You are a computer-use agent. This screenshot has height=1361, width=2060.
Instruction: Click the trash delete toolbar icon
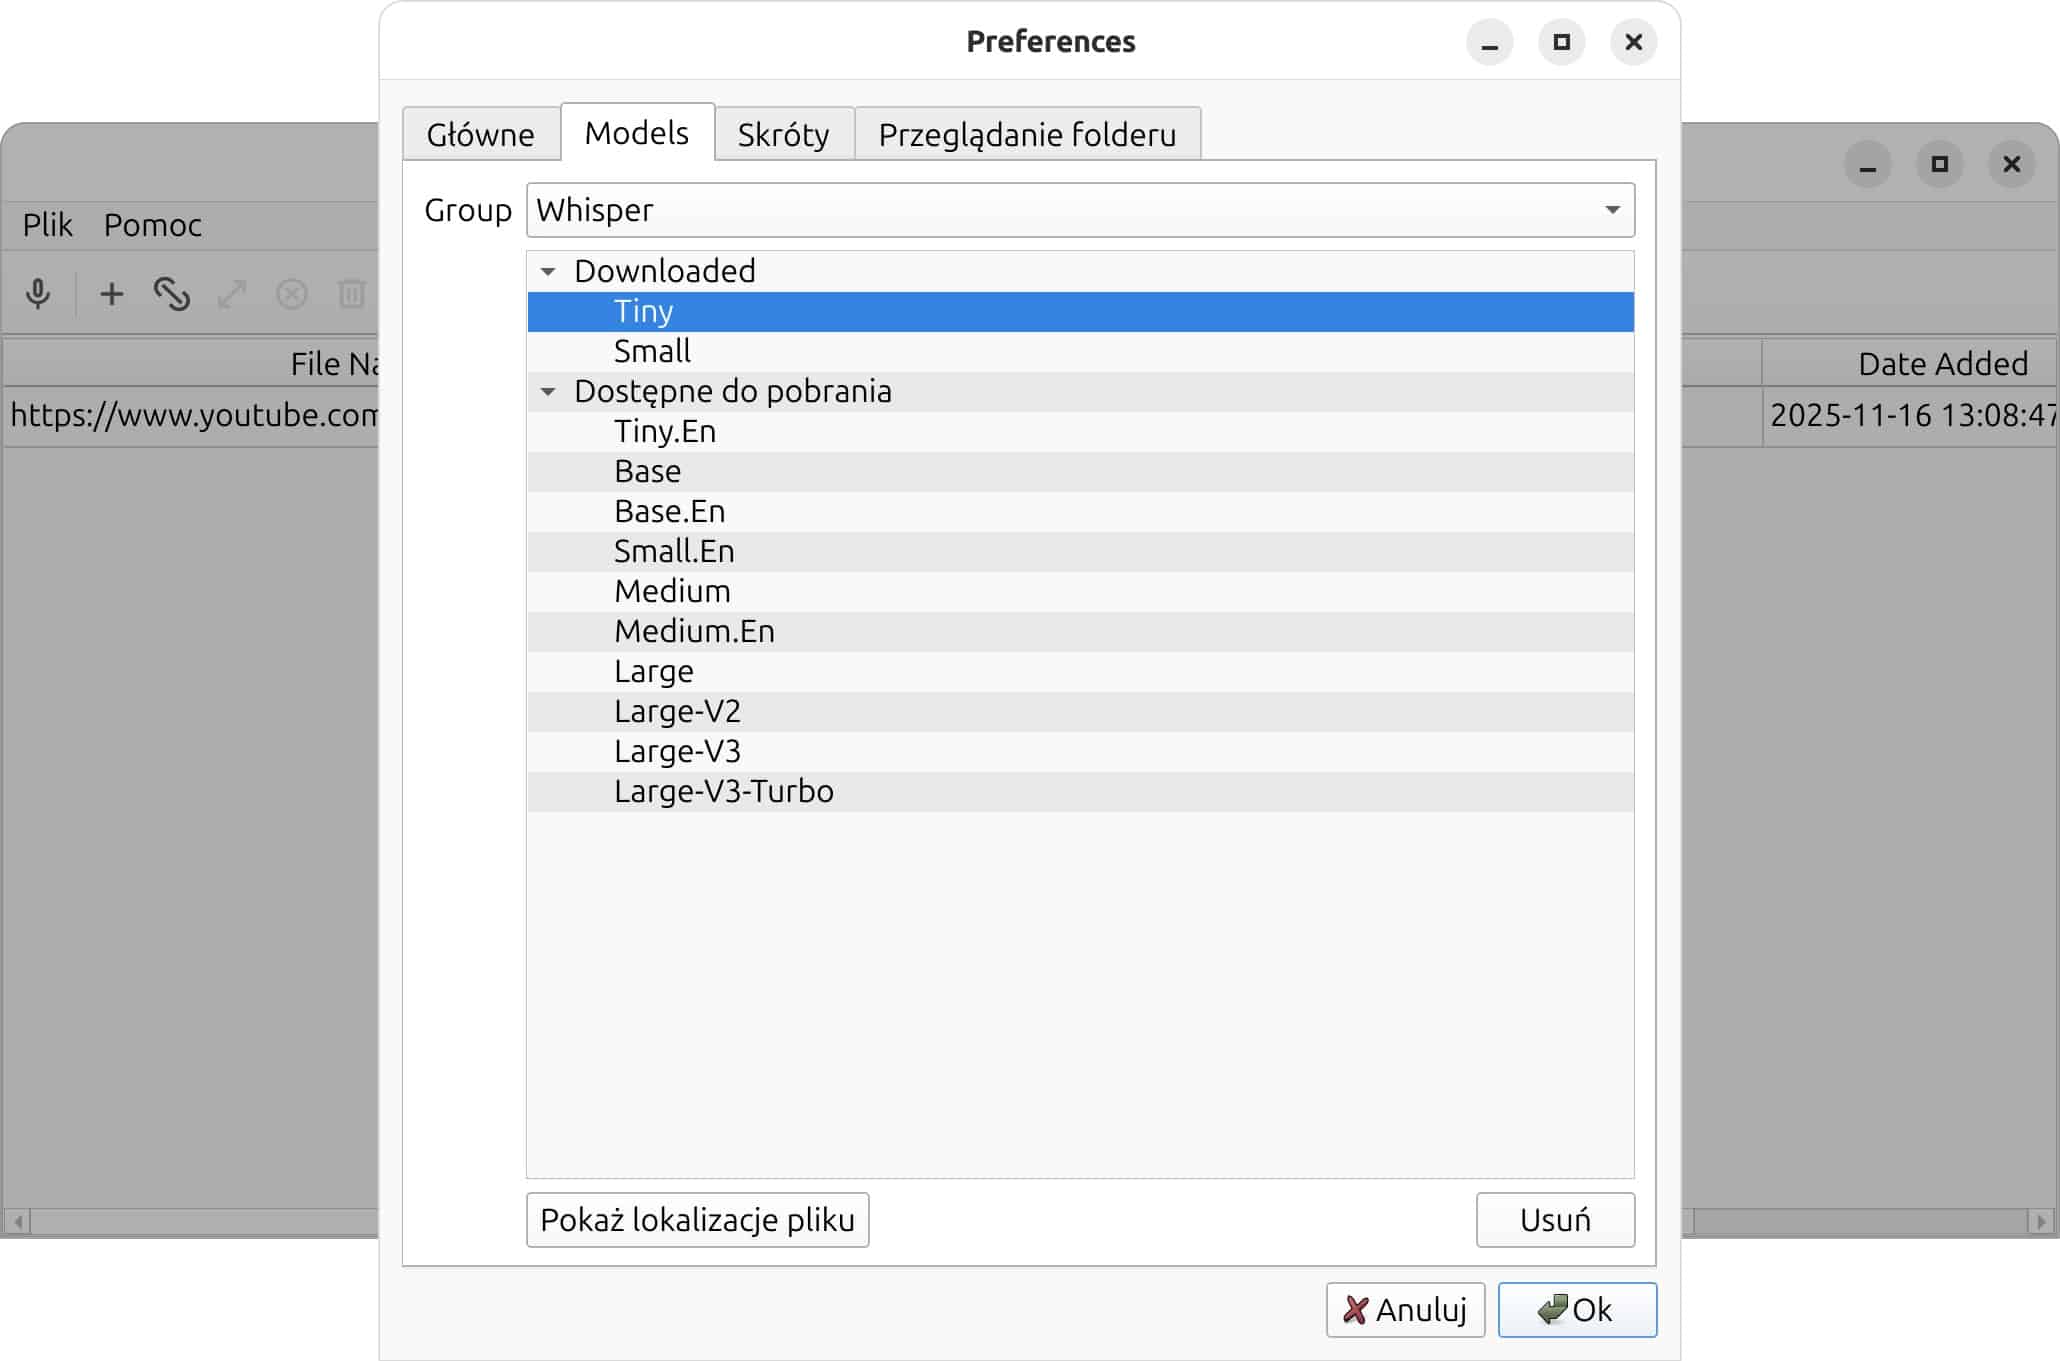coord(350,294)
